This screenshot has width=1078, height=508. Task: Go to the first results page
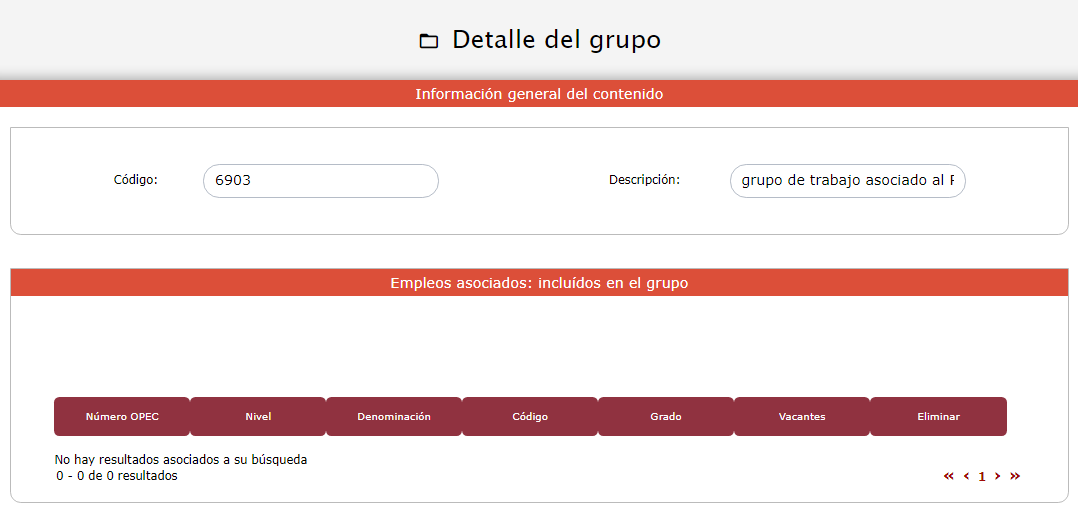949,477
